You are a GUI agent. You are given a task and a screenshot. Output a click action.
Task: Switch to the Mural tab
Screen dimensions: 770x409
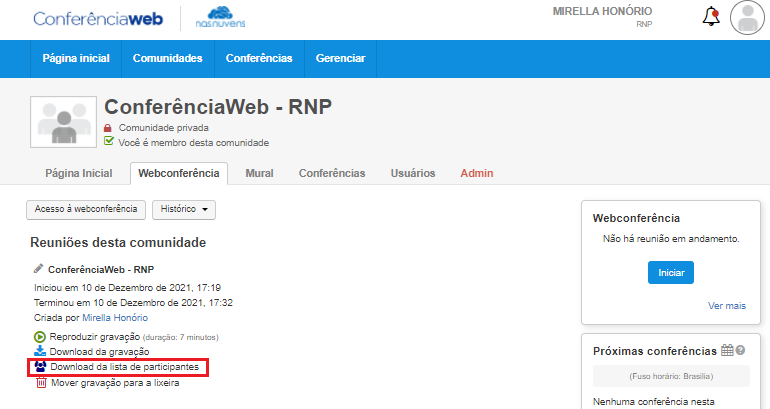259,173
